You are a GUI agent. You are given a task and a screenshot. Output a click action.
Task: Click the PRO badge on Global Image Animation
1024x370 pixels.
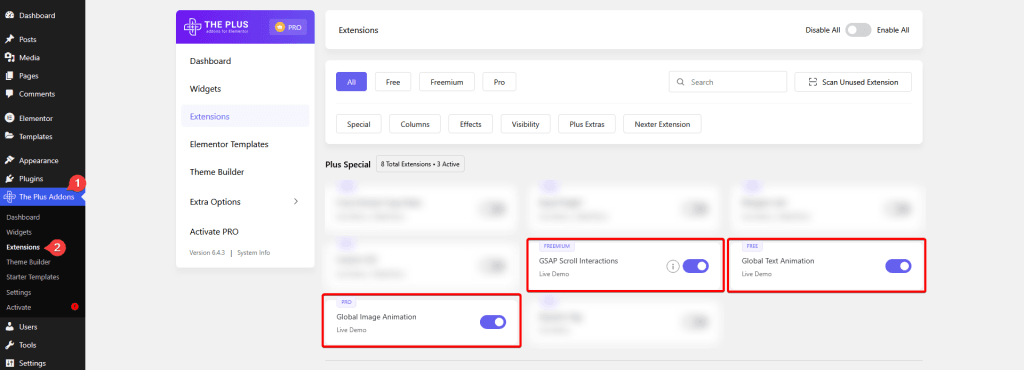click(345, 302)
